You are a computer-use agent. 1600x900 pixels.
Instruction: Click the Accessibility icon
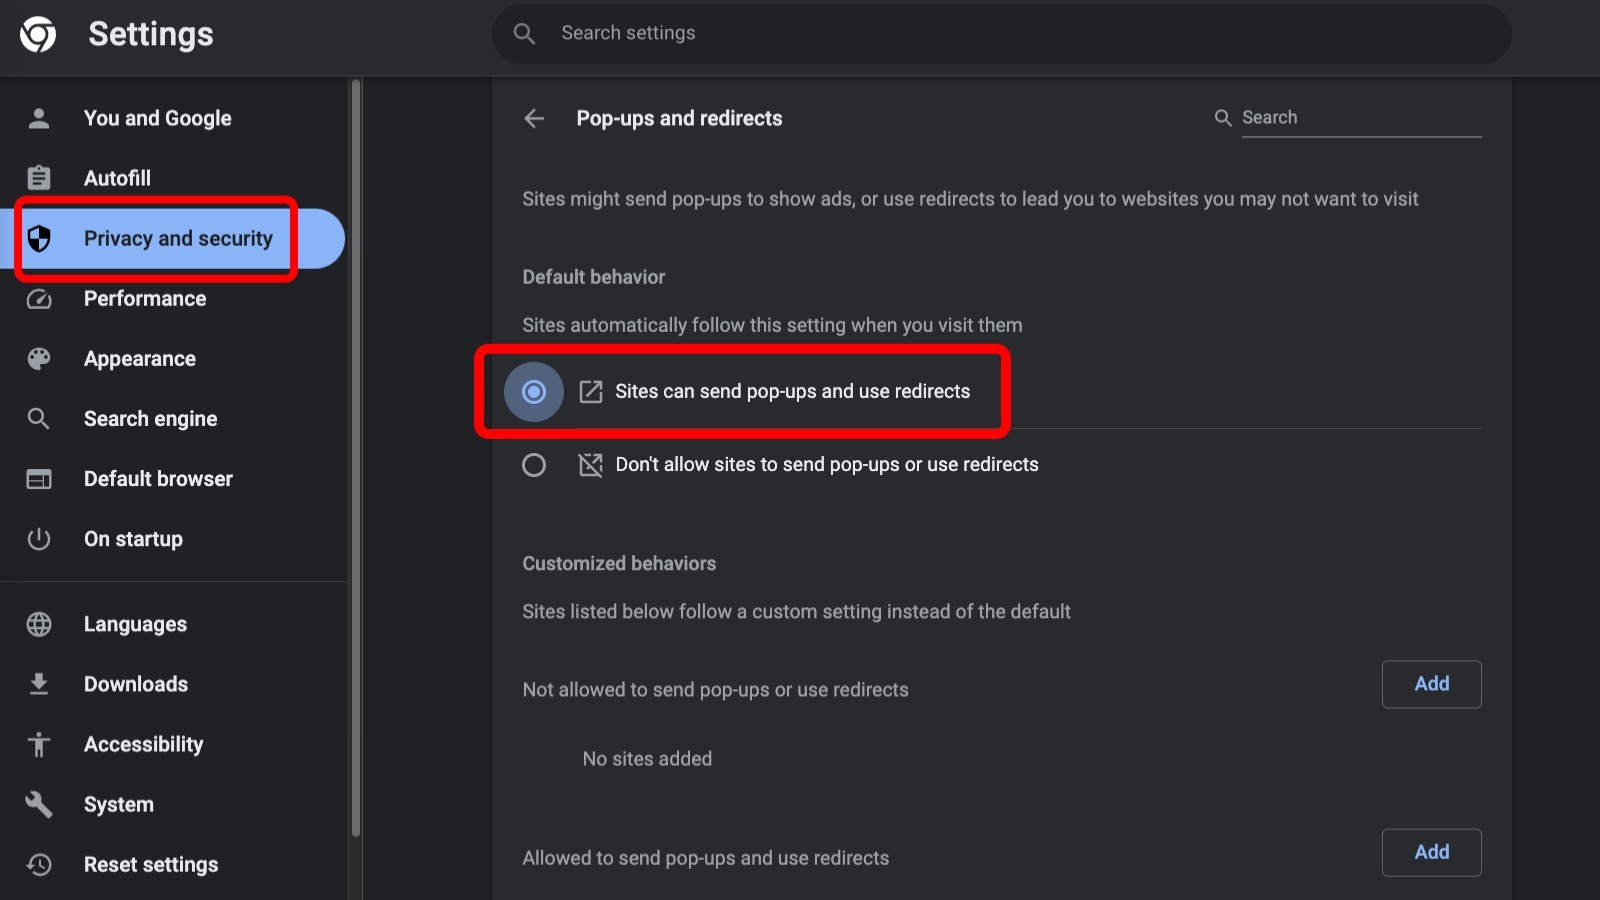tap(39, 744)
